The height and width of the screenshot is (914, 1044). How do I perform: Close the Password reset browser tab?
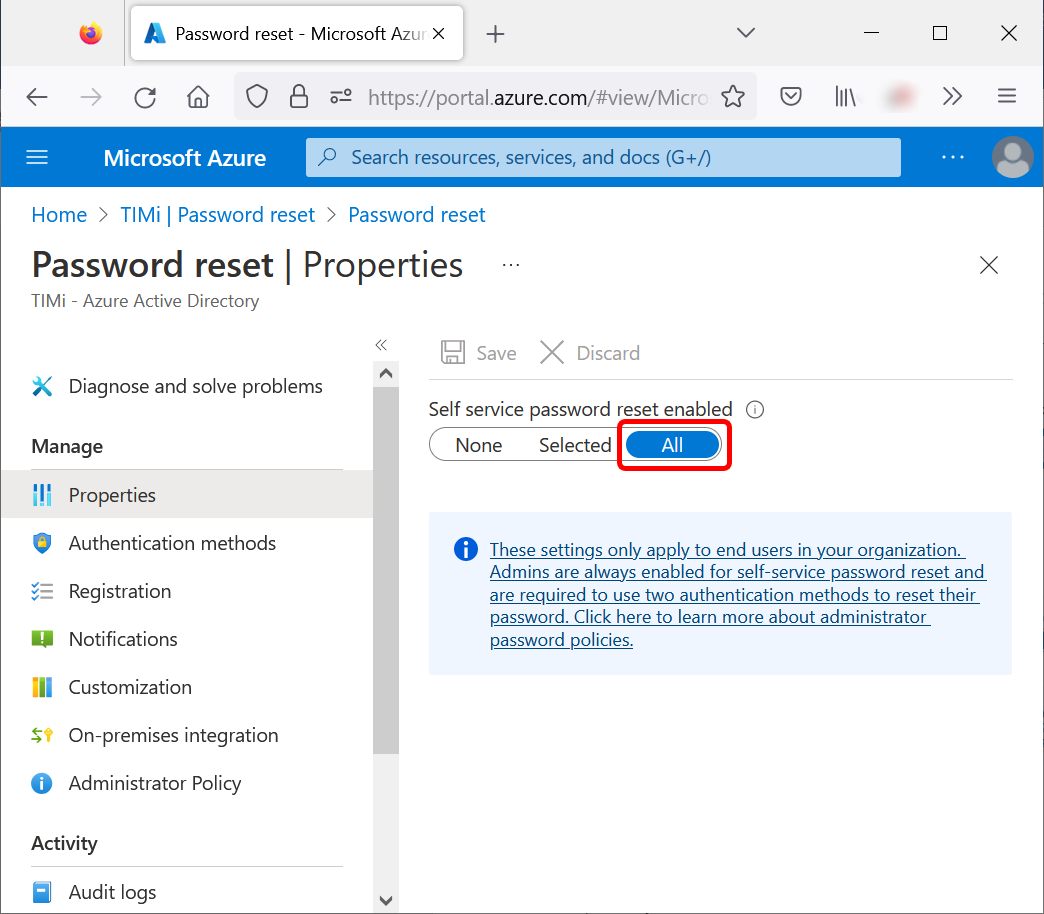438,33
